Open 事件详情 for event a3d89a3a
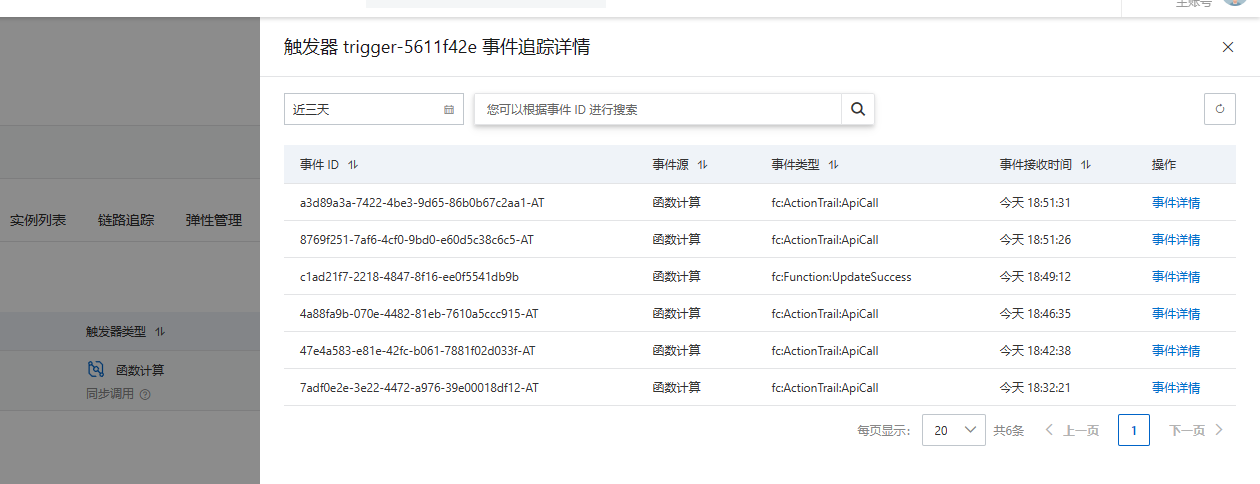Viewport: 1260px width, 484px height. point(1176,202)
